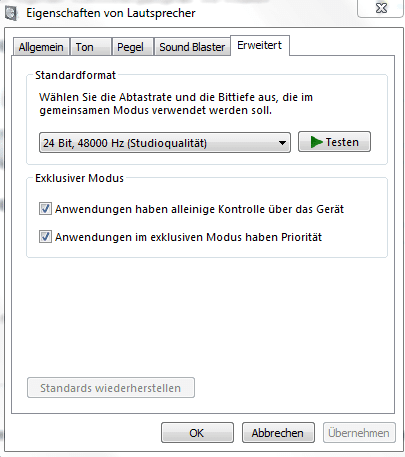The image size is (405, 457).
Task: Click the Abbrechen button
Action: point(278,433)
